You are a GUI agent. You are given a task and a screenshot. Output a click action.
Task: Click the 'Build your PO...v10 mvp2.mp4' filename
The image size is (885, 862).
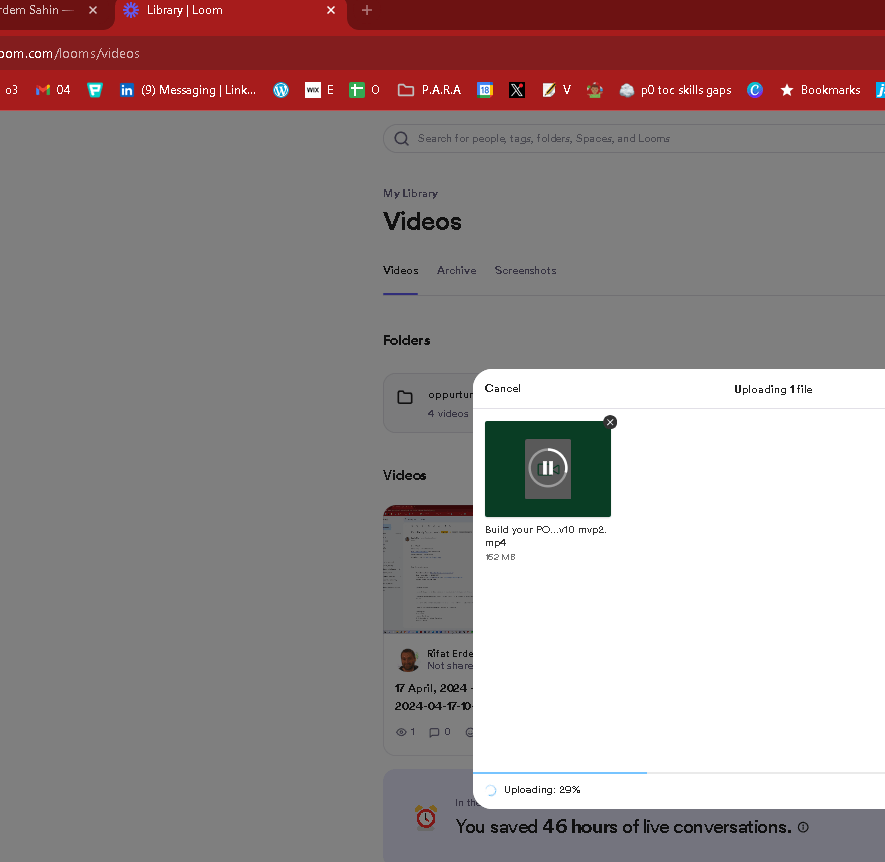(546, 536)
